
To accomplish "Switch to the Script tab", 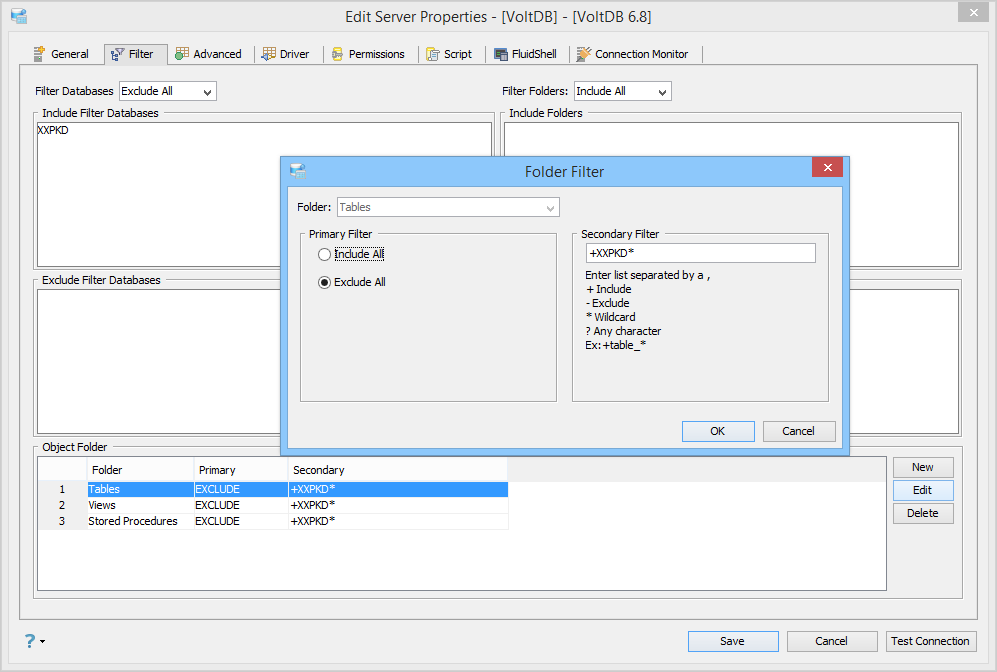I will tap(450, 54).
